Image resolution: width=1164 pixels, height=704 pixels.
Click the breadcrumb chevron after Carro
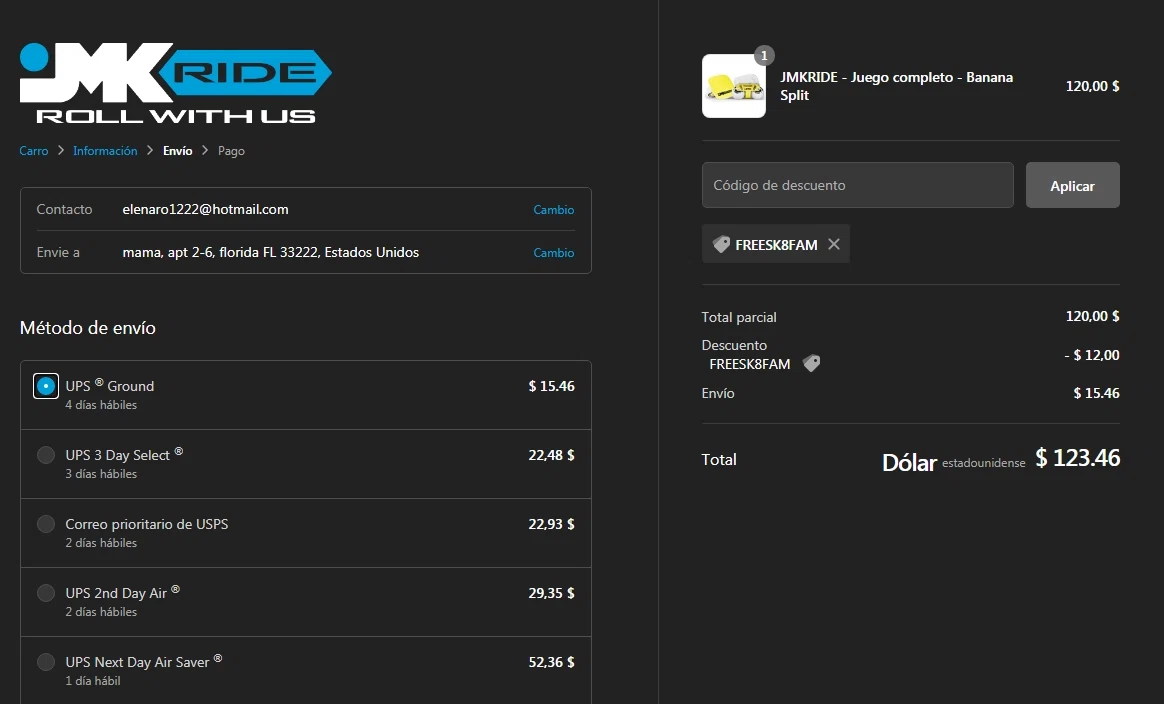[61, 150]
